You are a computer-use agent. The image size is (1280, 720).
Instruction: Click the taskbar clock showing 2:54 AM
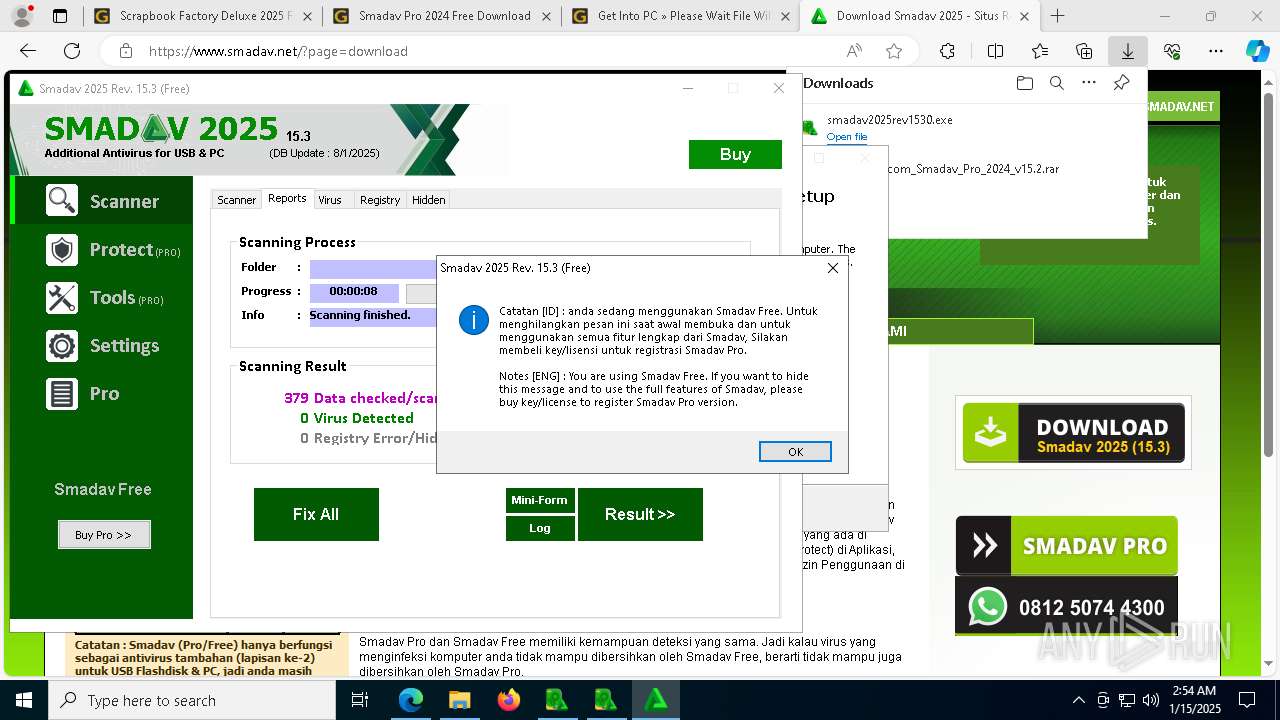pos(1195,700)
